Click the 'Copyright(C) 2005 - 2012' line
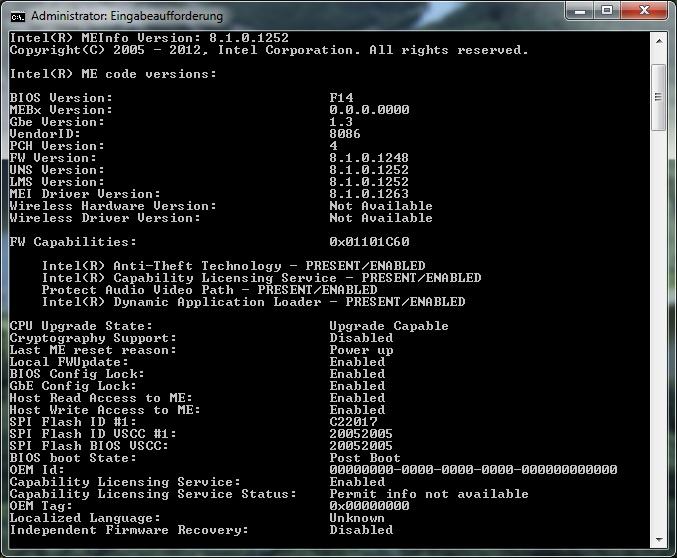Viewport: 677px width, 558px height. pyautogui.click(x=269, y=50)
